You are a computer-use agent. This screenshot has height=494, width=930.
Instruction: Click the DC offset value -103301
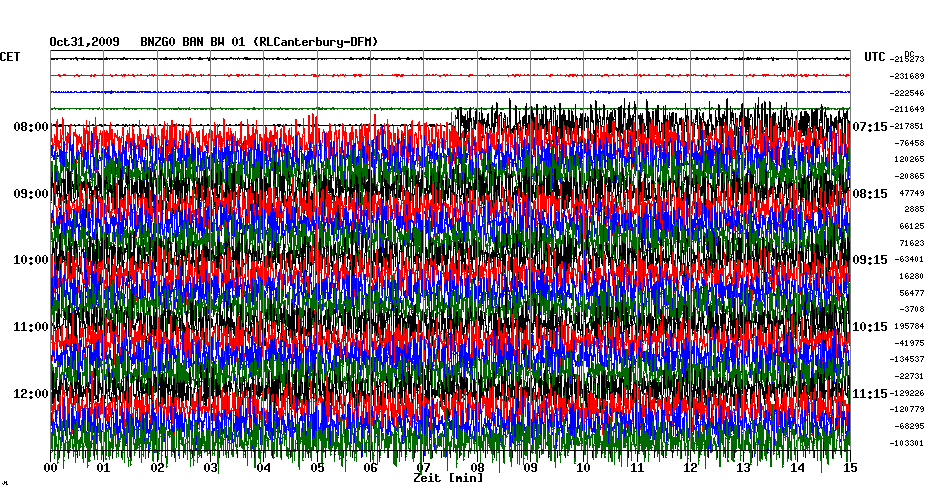(x=908, y=443)
